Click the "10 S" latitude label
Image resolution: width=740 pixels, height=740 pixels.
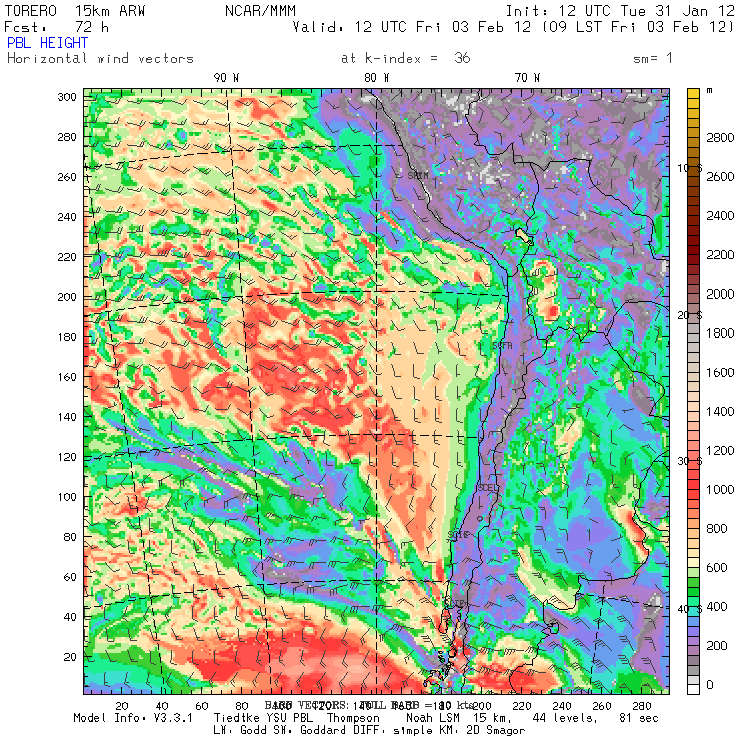pyautogui.click(x=690, y=168)
